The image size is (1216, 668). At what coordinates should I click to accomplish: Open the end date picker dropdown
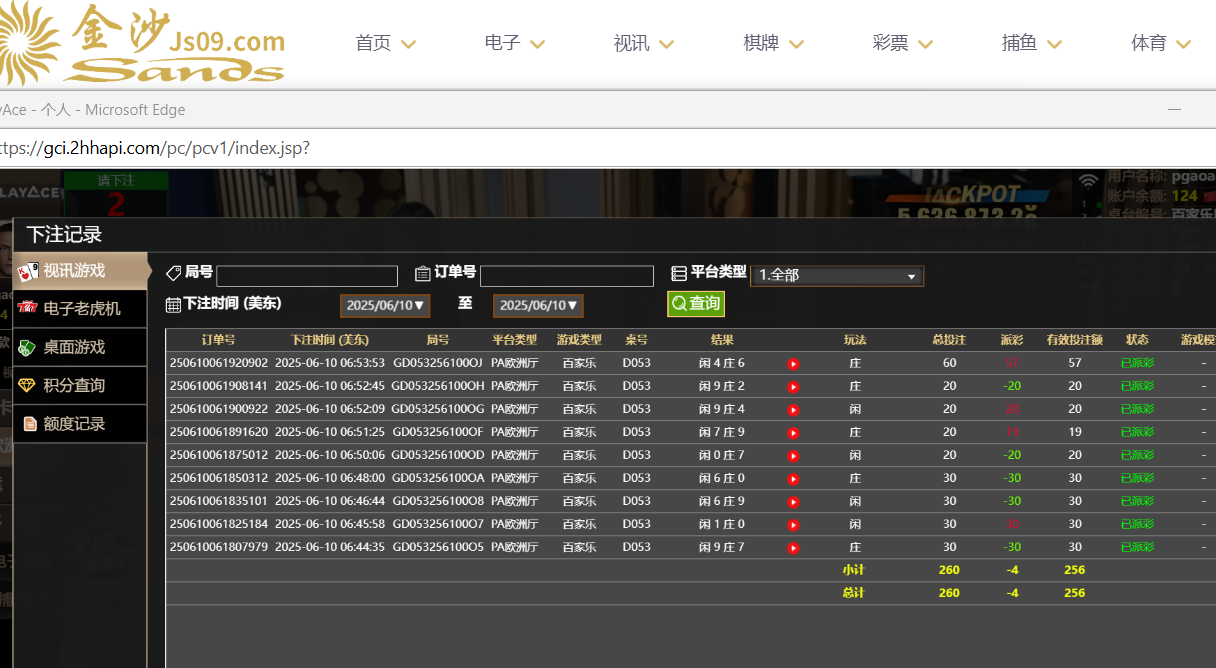pos(538,305)
